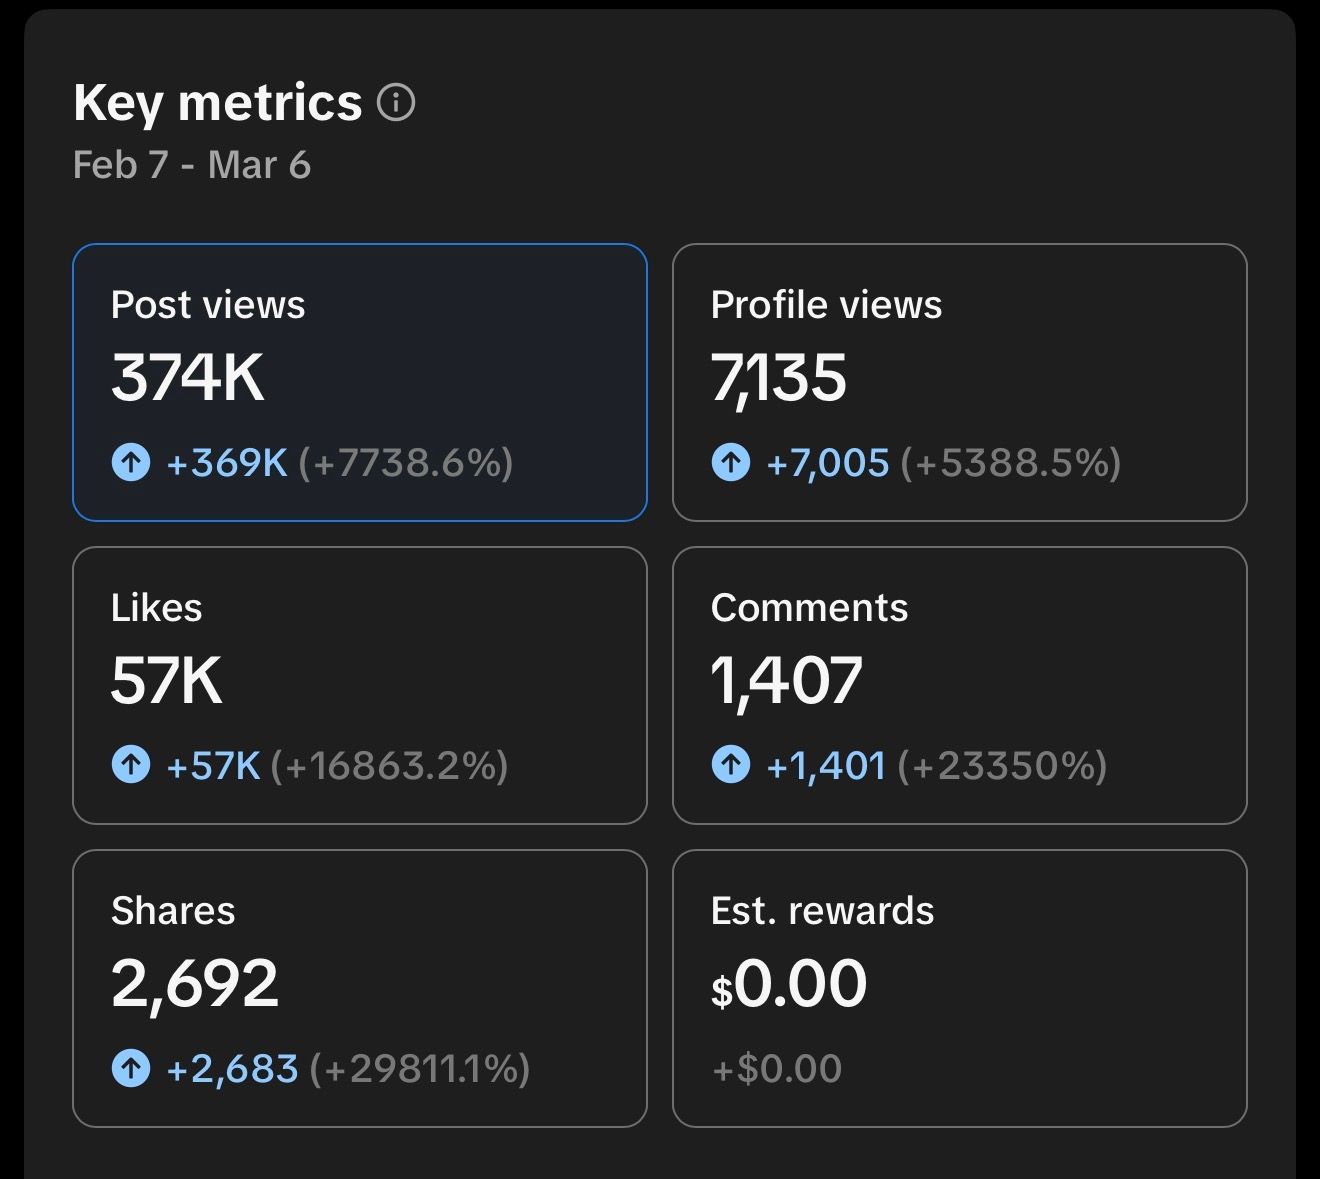Image resolution: width=1320 pixels, height=1179 pixels.
Task: Click the +2,683 shares change value
Action: [232, 1069]
